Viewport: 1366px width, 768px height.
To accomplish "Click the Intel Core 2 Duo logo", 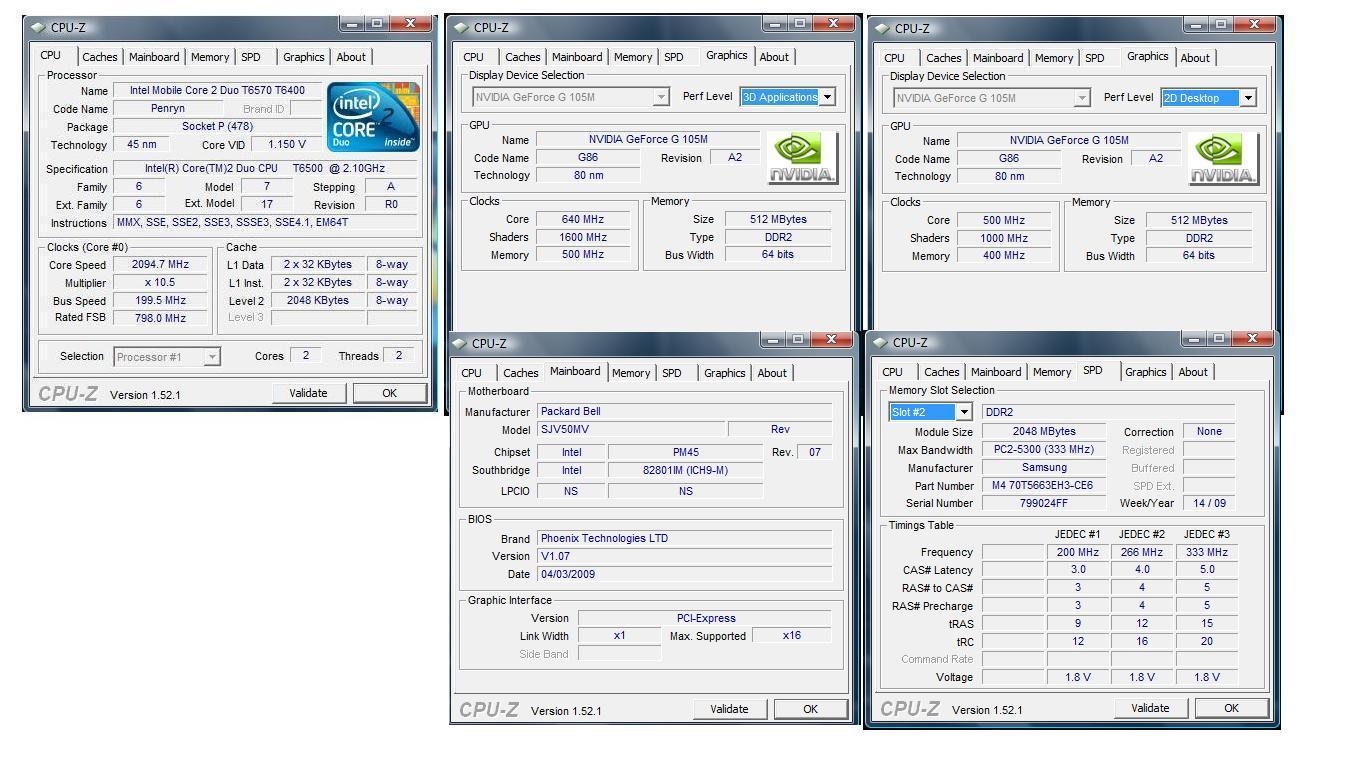I will 374,117.
